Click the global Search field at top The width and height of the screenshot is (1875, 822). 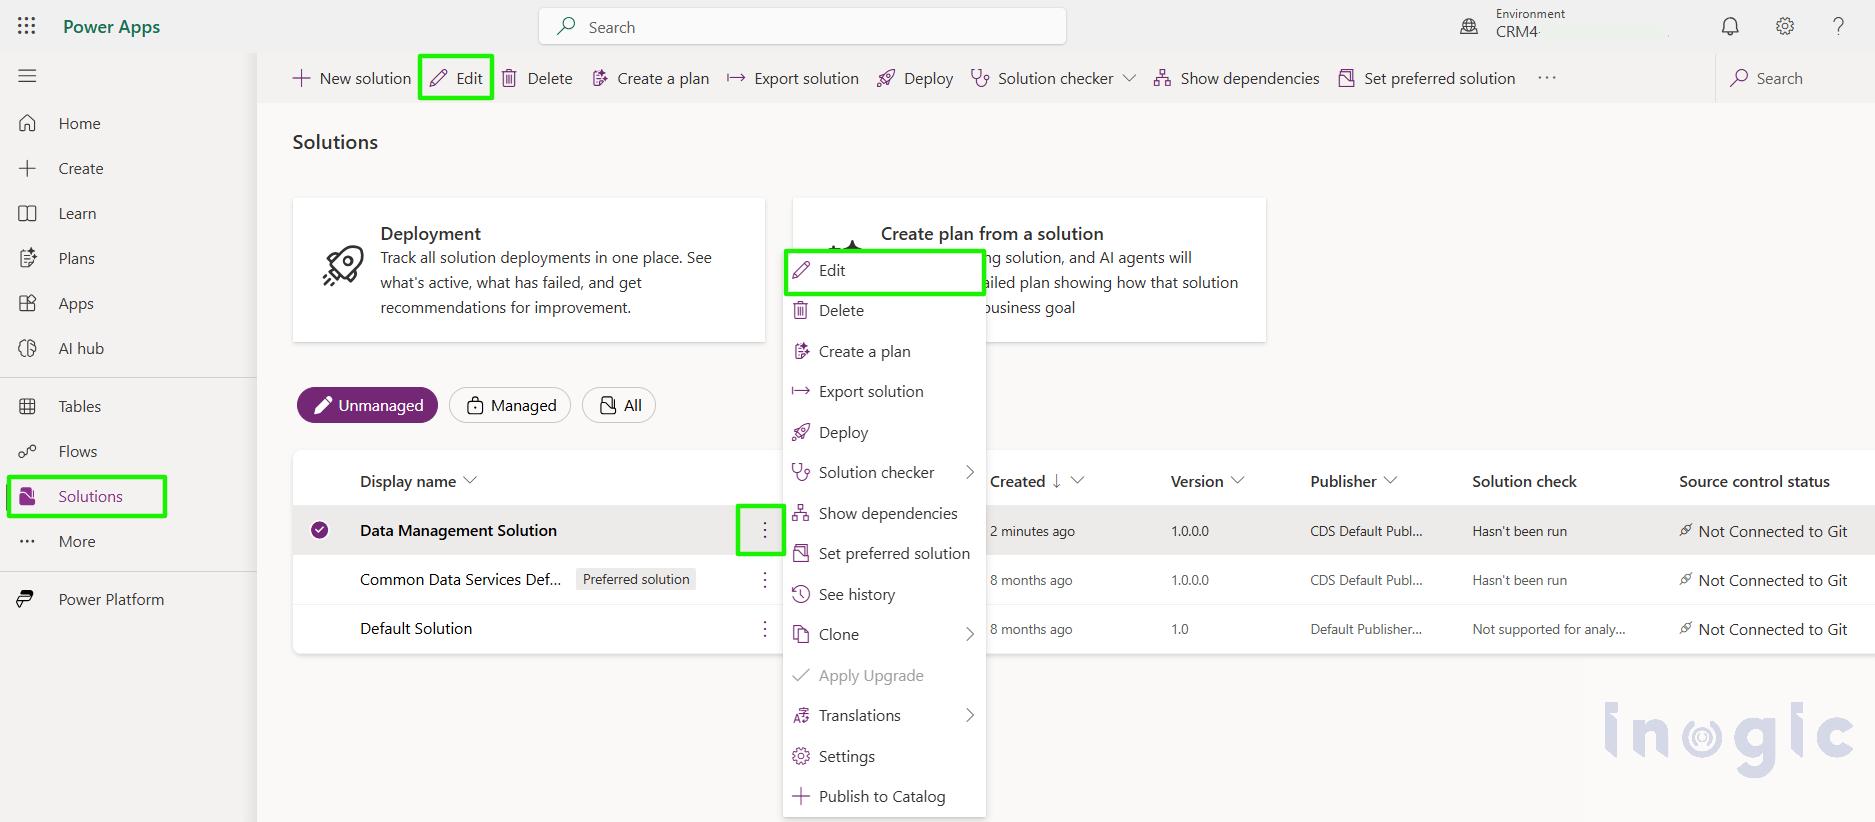coord(802,27)
